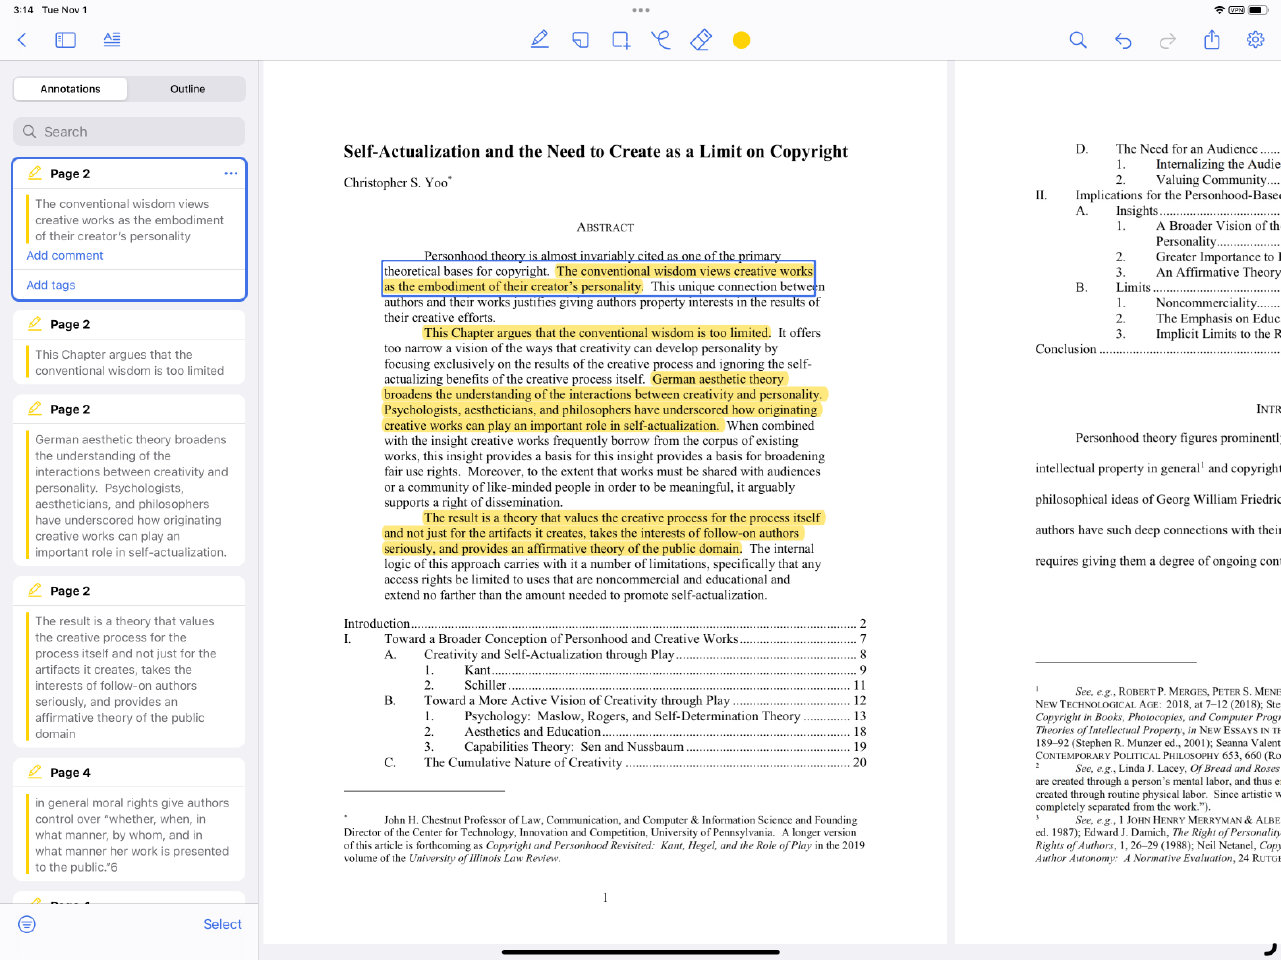Screen dimensions: 1281x960
Task: Open the yellow highlight color picker
Action: click(741, 40)
